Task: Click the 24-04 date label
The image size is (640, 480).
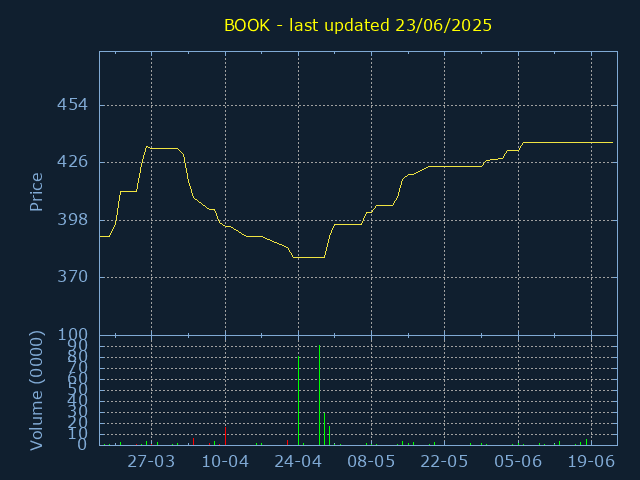Action: [298, 462]
